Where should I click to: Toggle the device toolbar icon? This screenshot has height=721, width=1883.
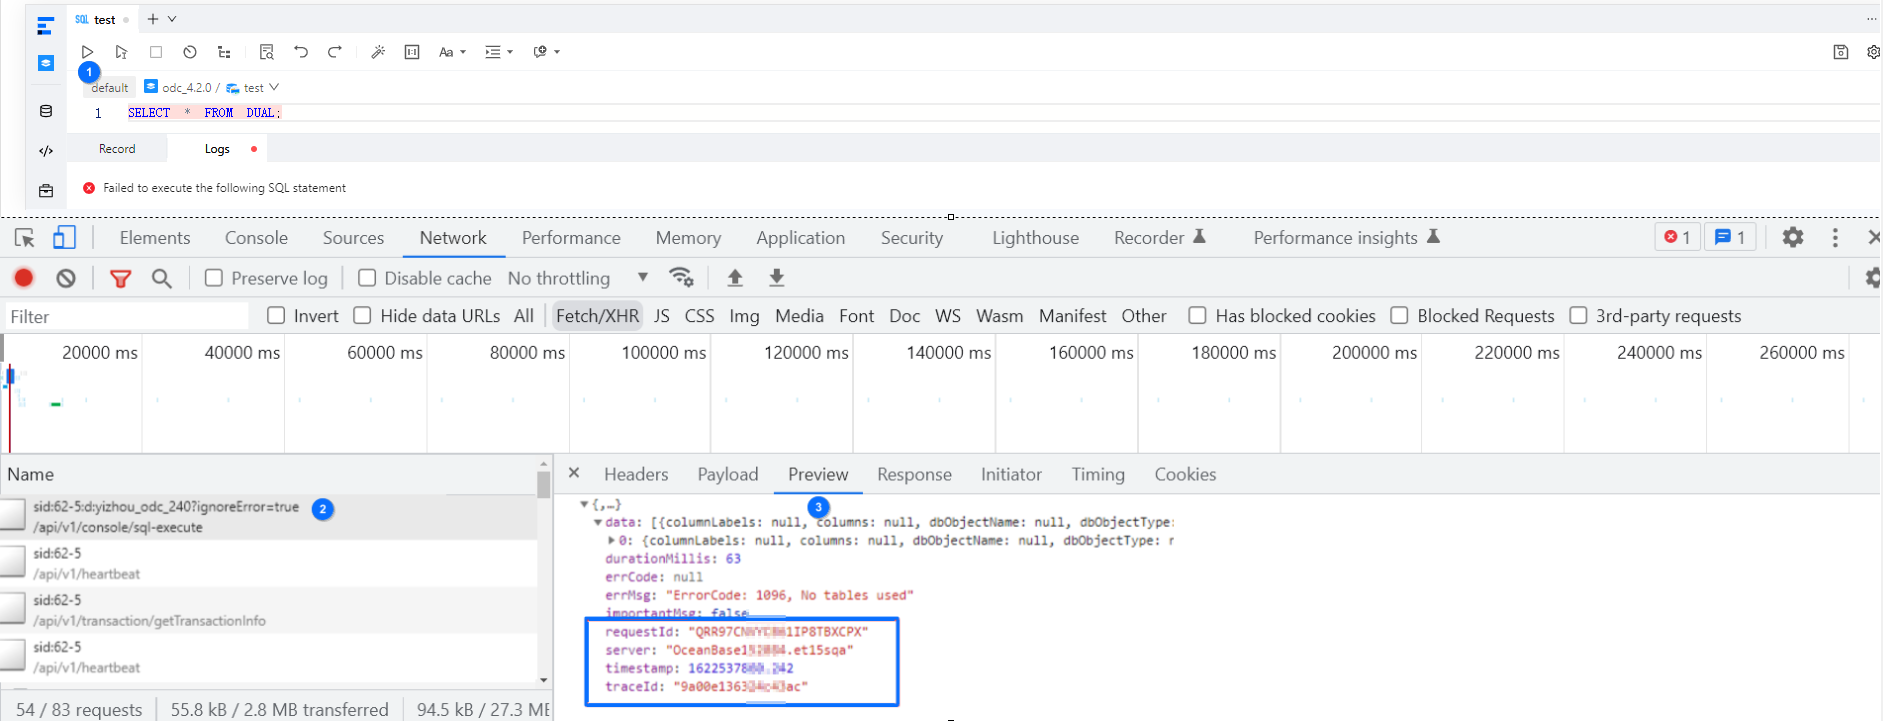point(64,238)
